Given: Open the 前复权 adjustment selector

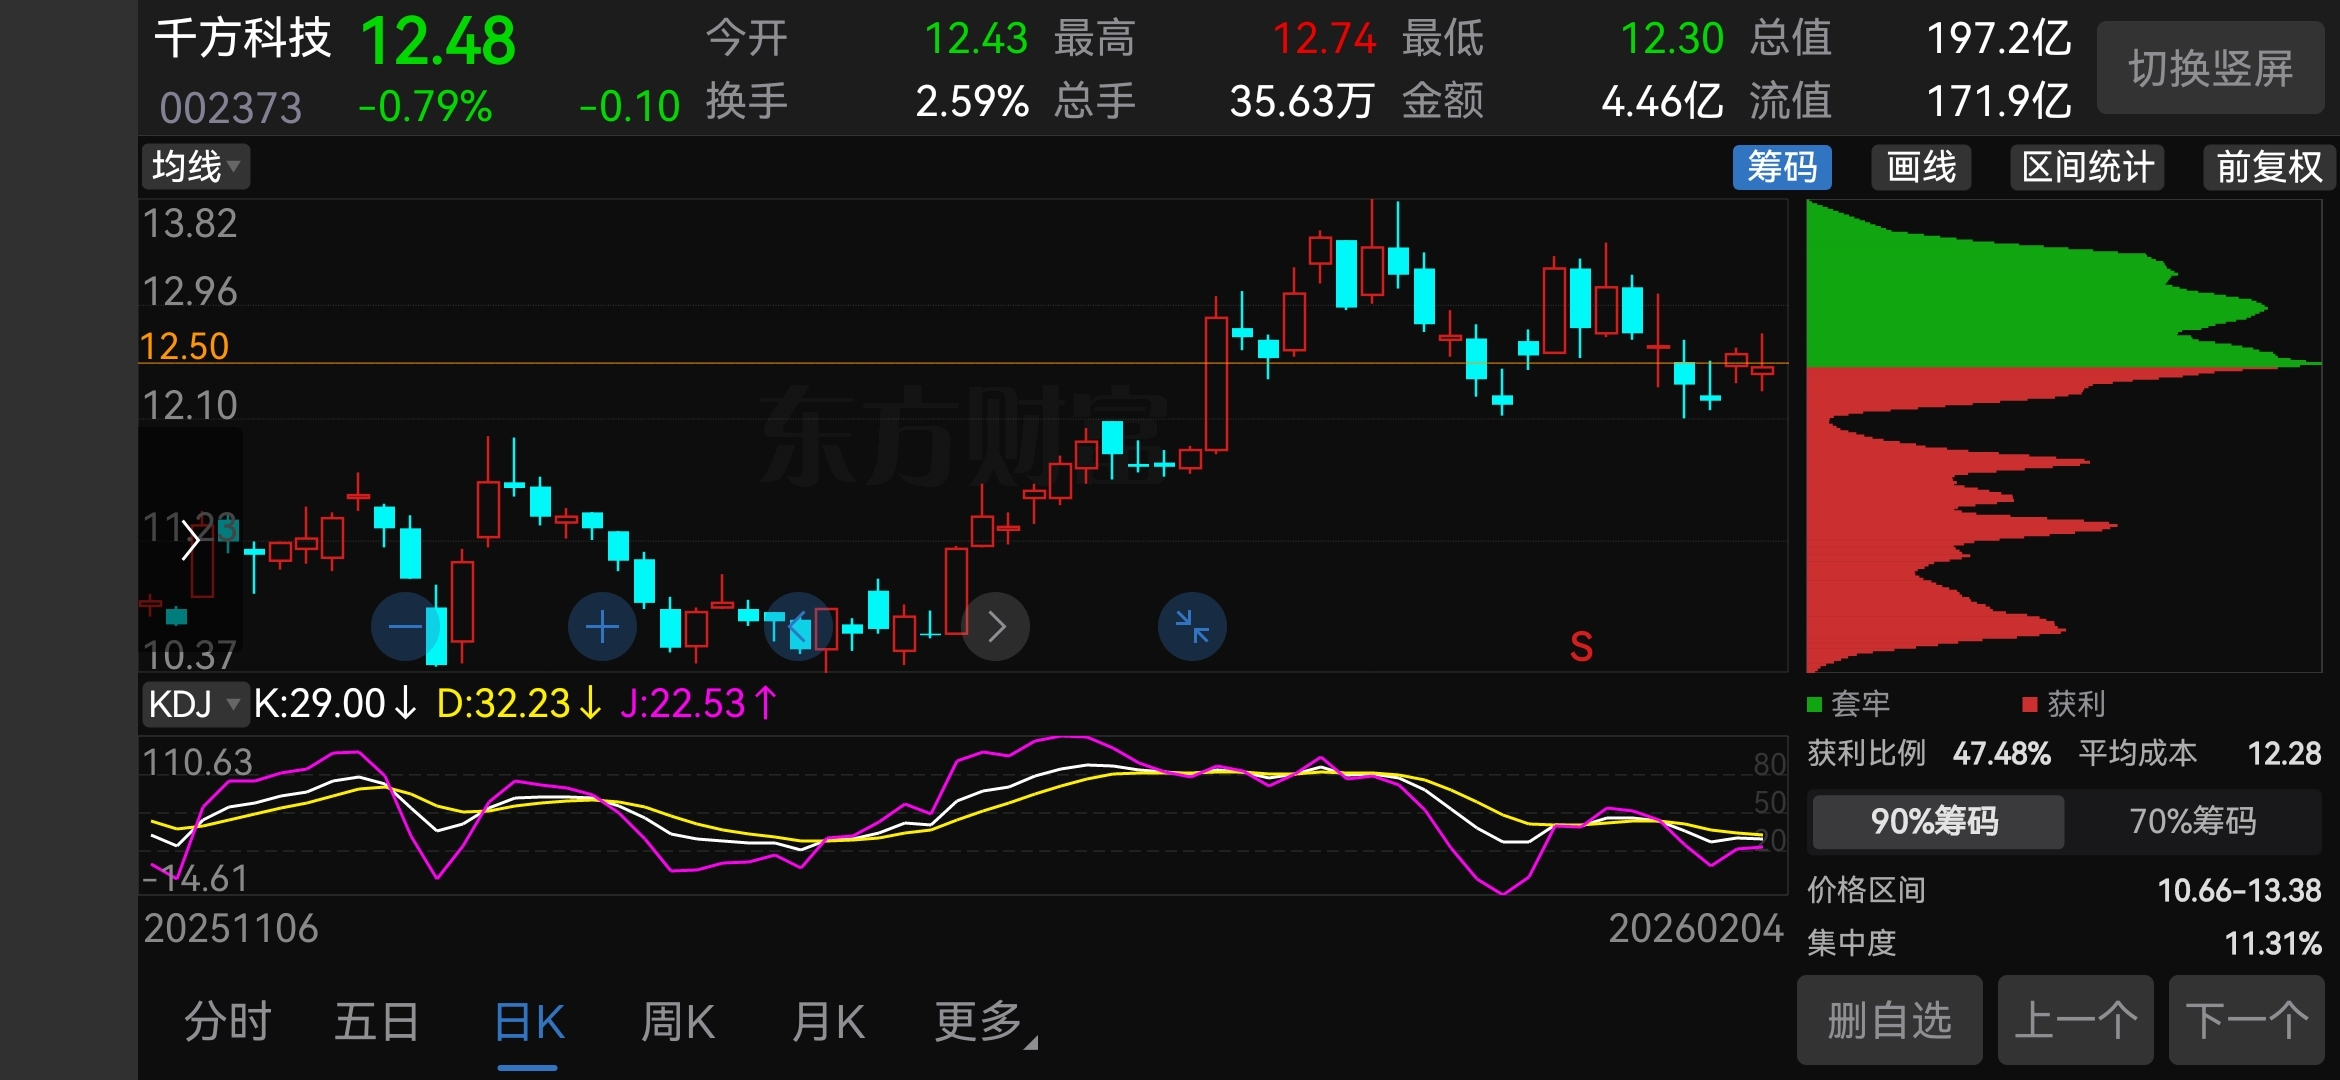Looking at the screenshot, I should [2268, 167].
